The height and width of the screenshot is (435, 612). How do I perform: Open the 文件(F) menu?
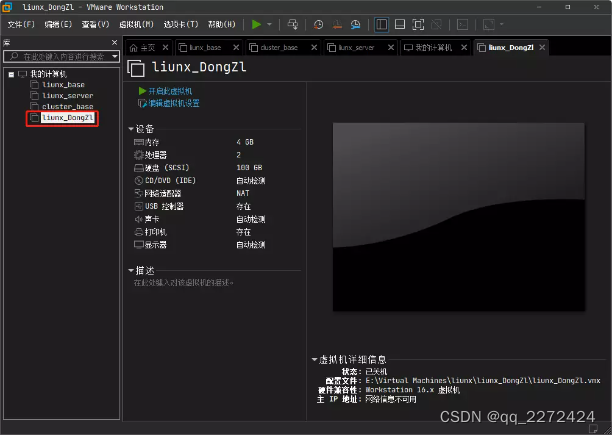coord(21,25)
